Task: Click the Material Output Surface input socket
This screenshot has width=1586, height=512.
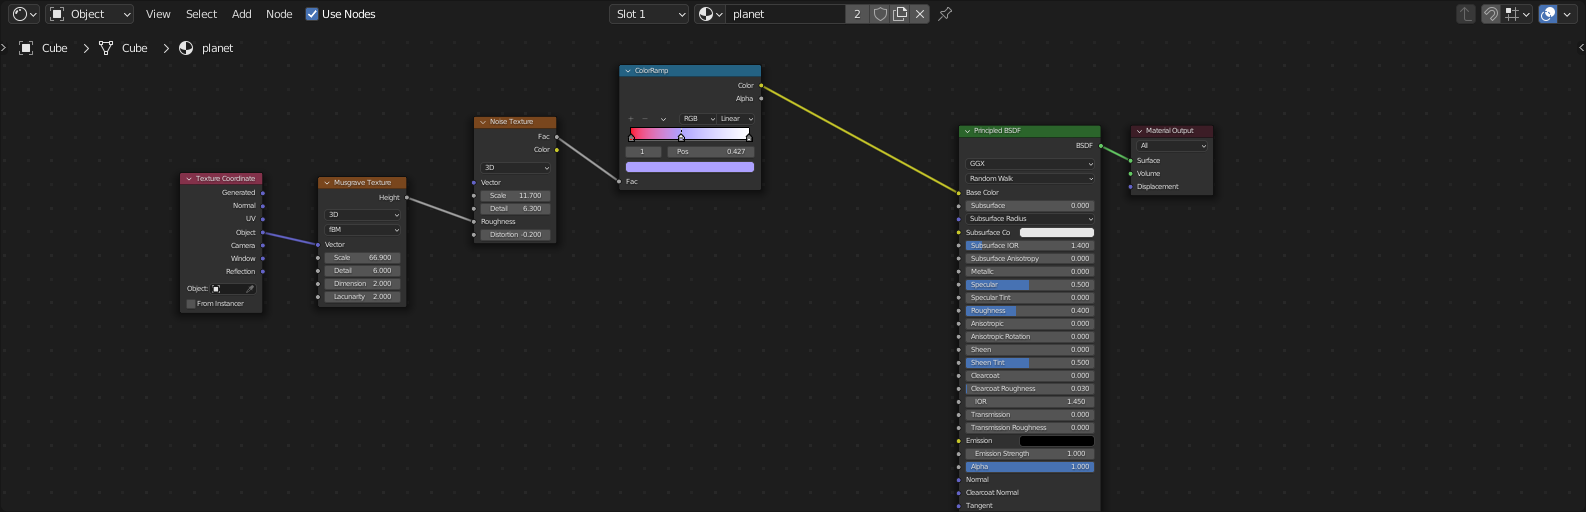Action: [x=1131, y=161]
